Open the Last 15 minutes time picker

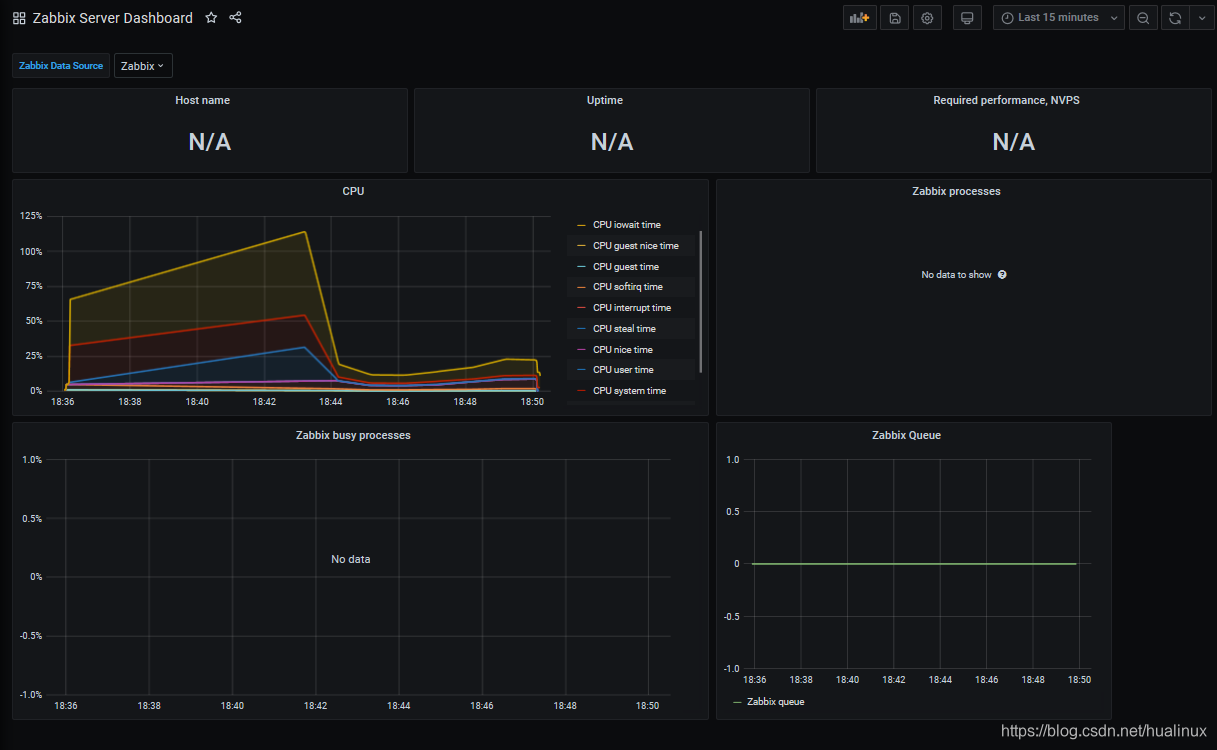(1059, 18)
